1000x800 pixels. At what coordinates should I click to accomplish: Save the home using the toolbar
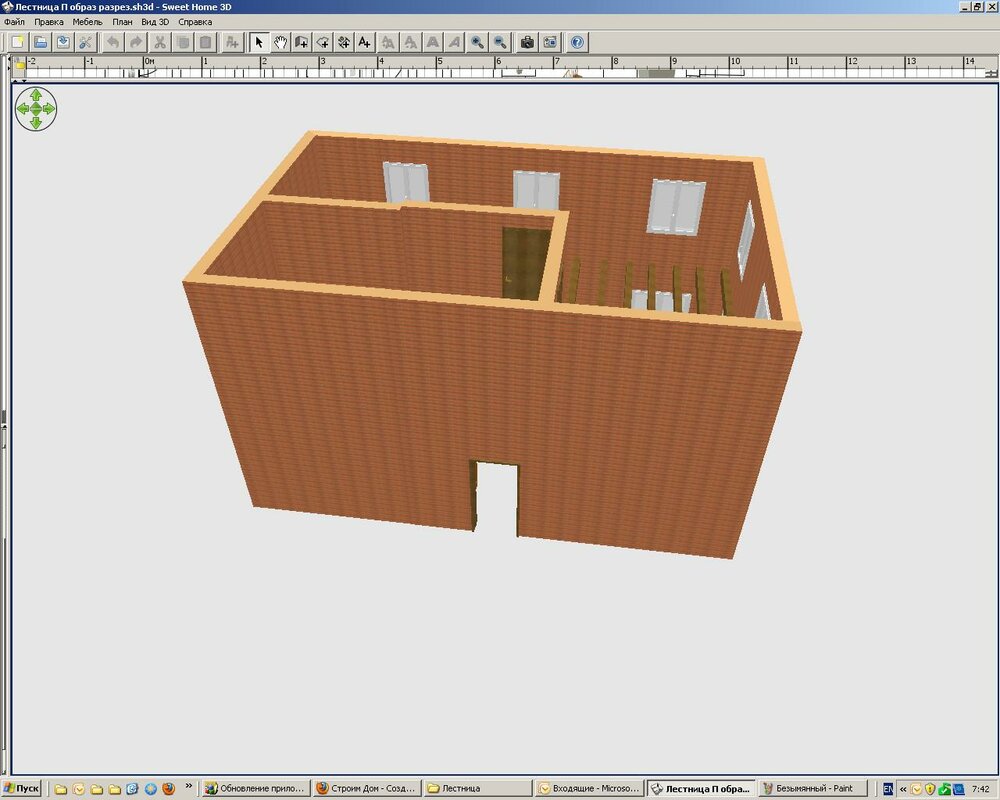click(63, 42)
